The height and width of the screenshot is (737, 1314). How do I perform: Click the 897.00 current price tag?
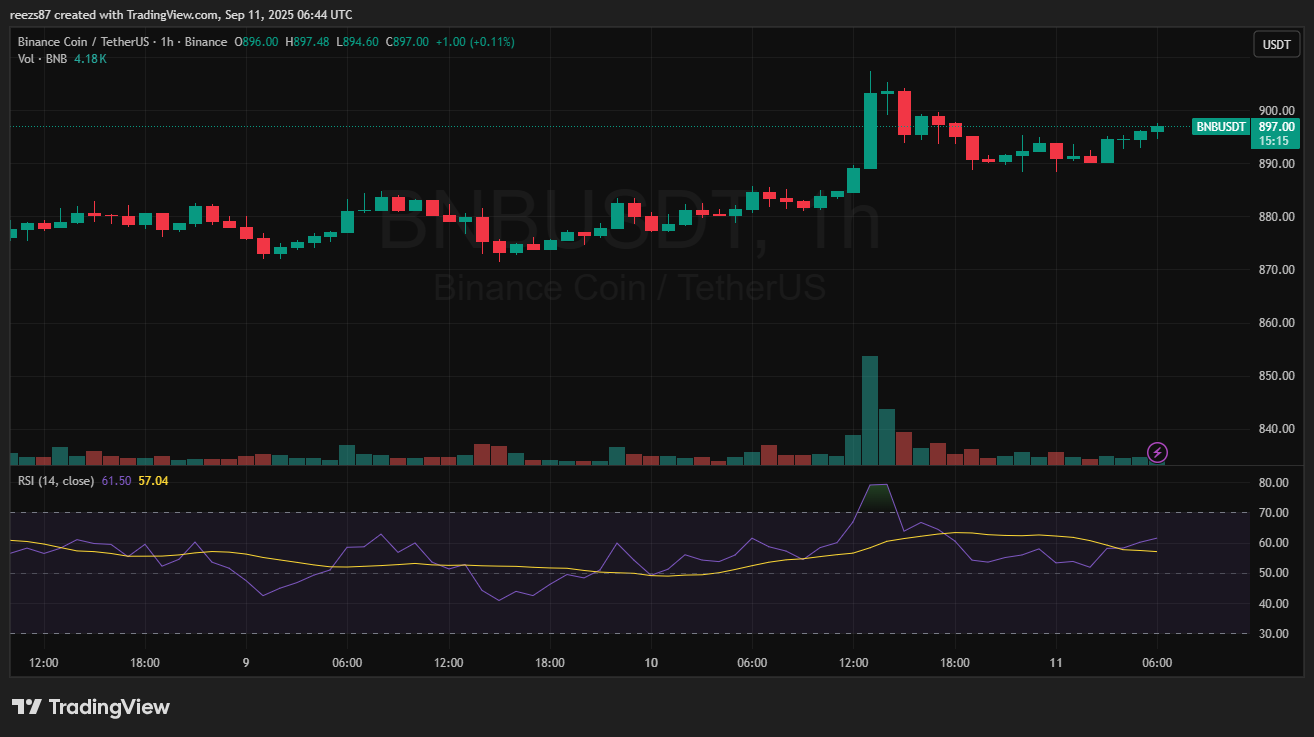1277,127
